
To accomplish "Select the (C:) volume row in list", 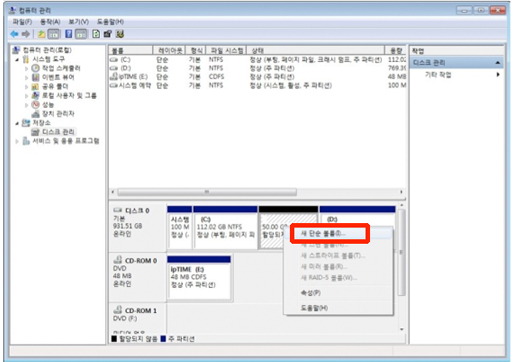I will 258,60.
